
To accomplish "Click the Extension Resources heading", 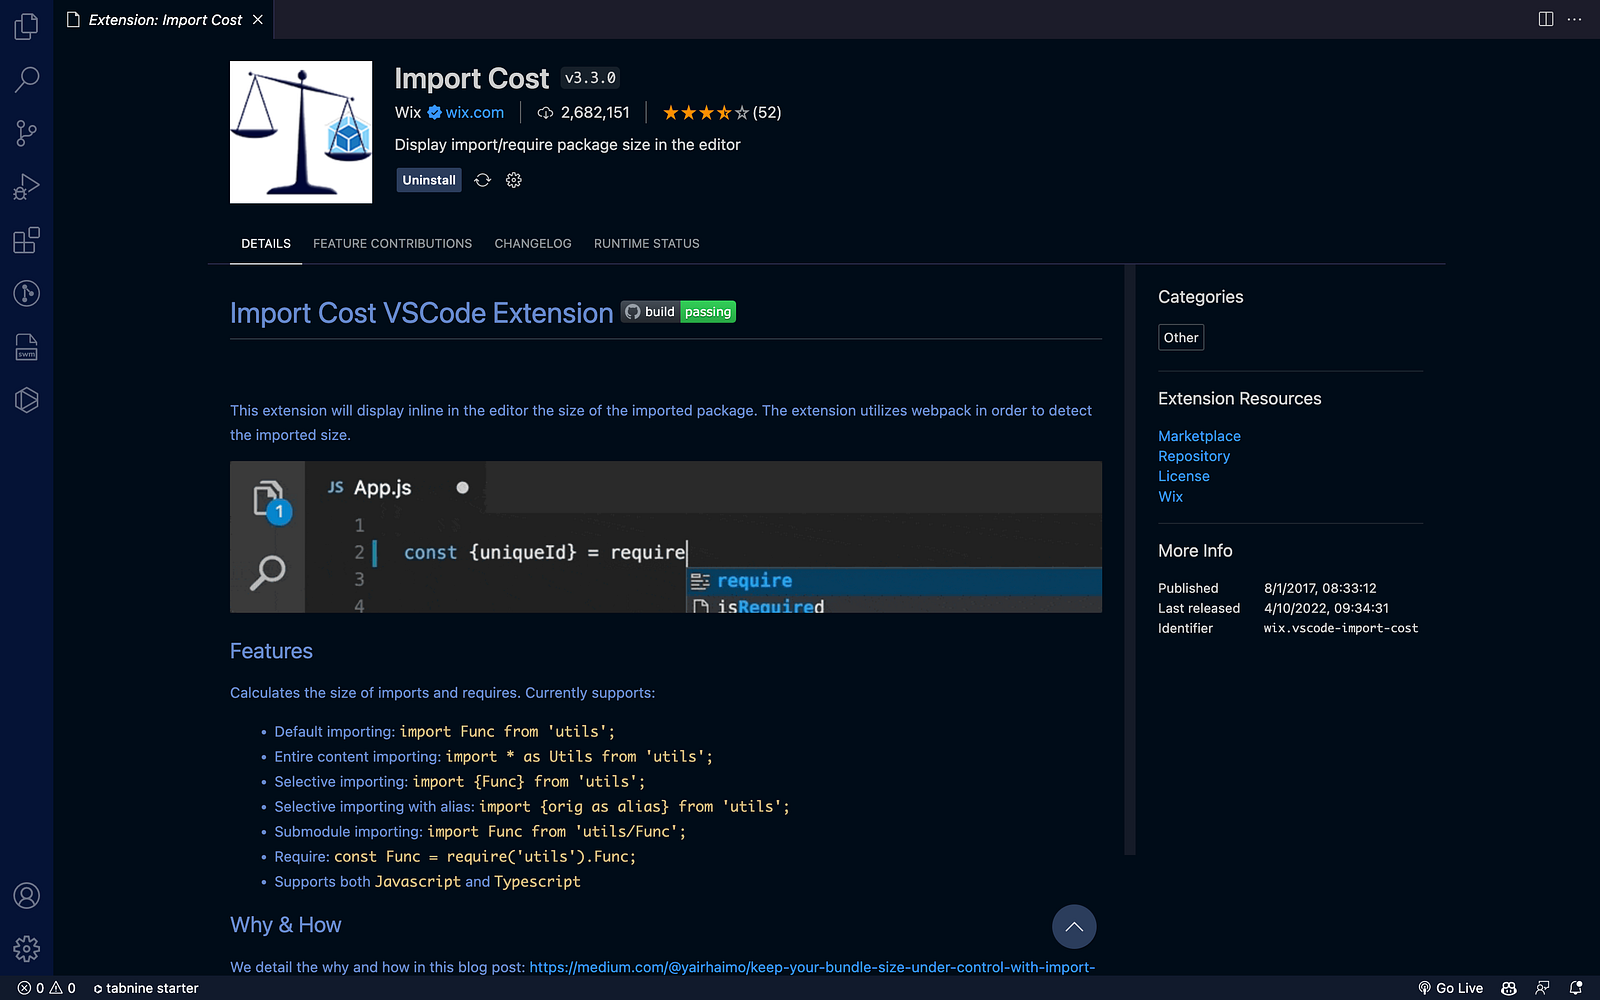I will [x=1240, y=399].
